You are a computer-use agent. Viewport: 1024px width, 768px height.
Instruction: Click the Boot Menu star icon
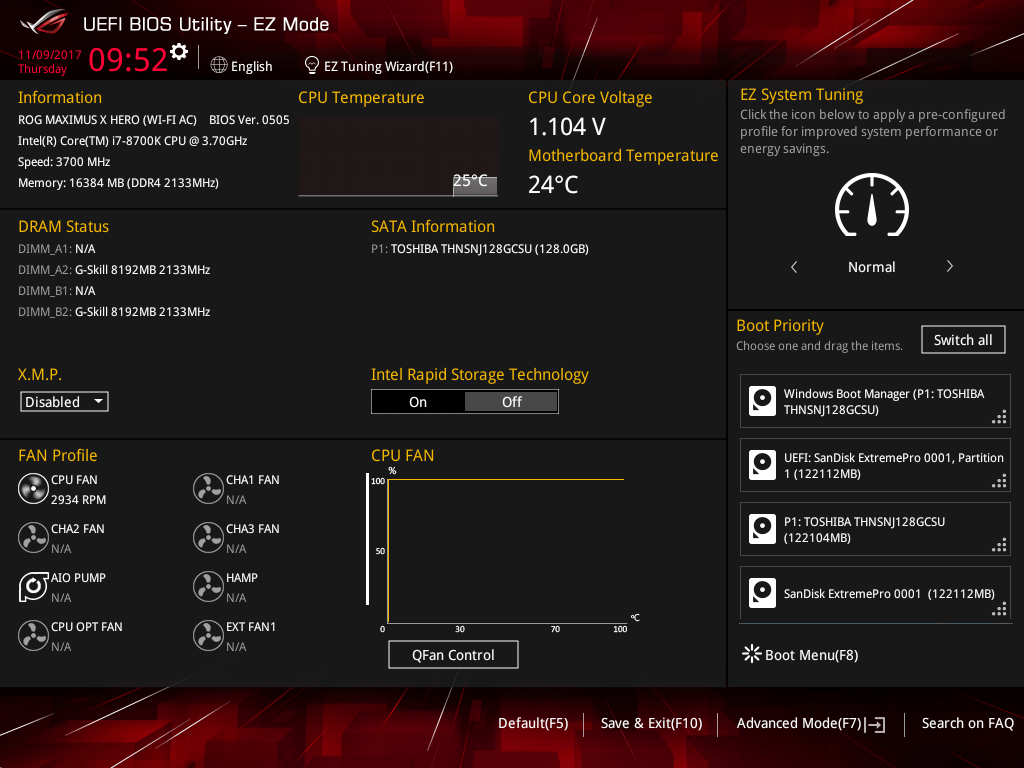click(x=752, y=654)
